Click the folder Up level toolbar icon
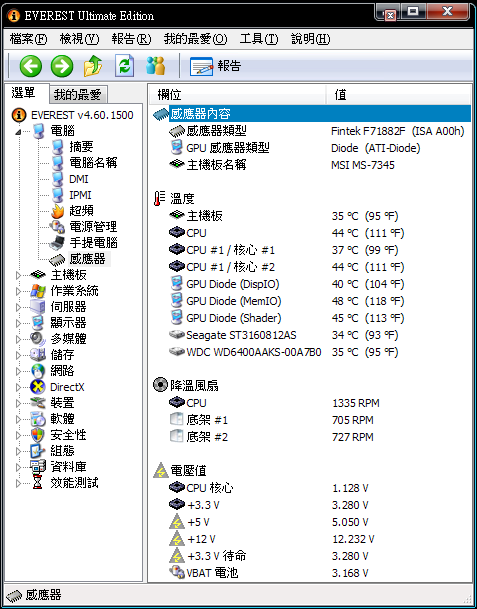This screenshot has width=477, height=609. (x=93, y=66)
